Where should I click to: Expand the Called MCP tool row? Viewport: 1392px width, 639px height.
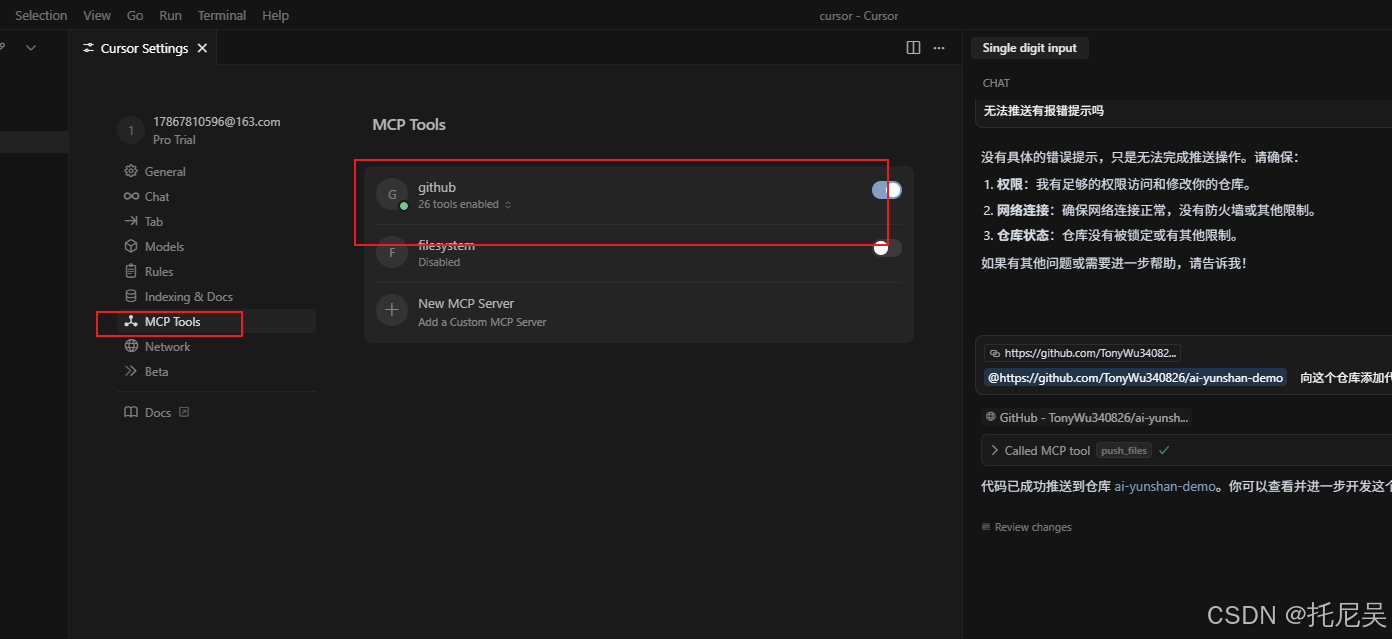click(1188, 450)
